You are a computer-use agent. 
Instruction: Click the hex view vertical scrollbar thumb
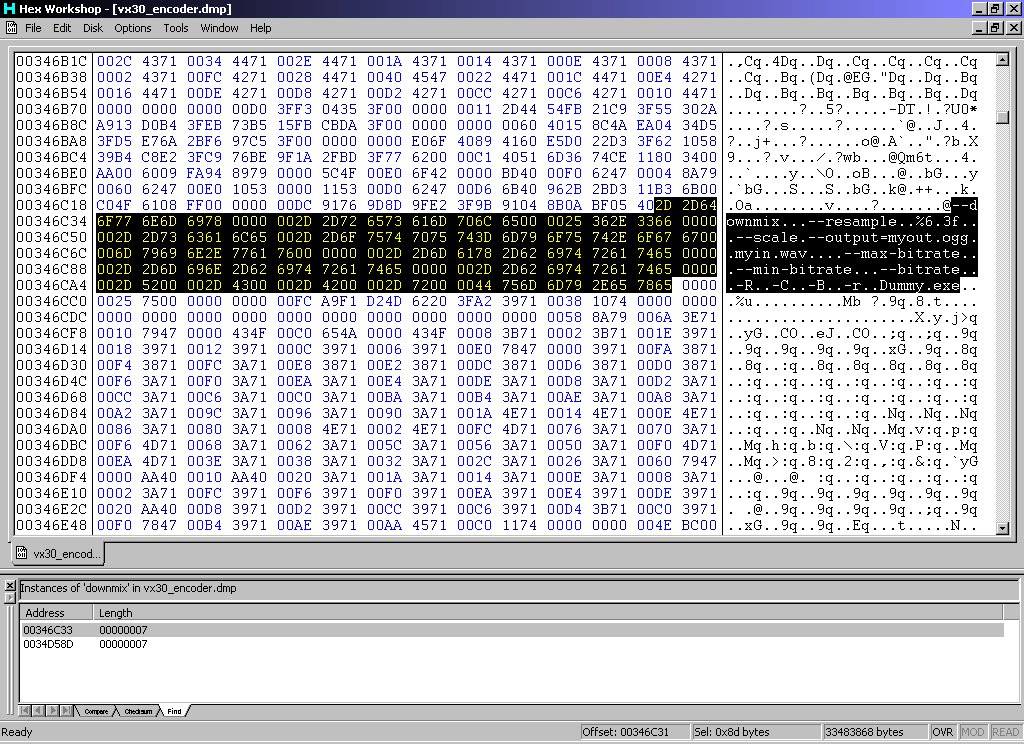pyautogui.click(x=1002, y=118)
